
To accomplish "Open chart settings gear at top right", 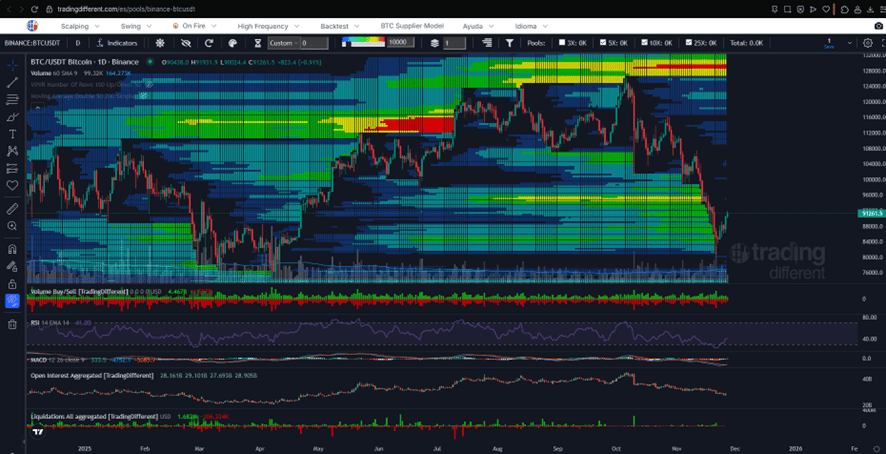I will click(868, 43).
